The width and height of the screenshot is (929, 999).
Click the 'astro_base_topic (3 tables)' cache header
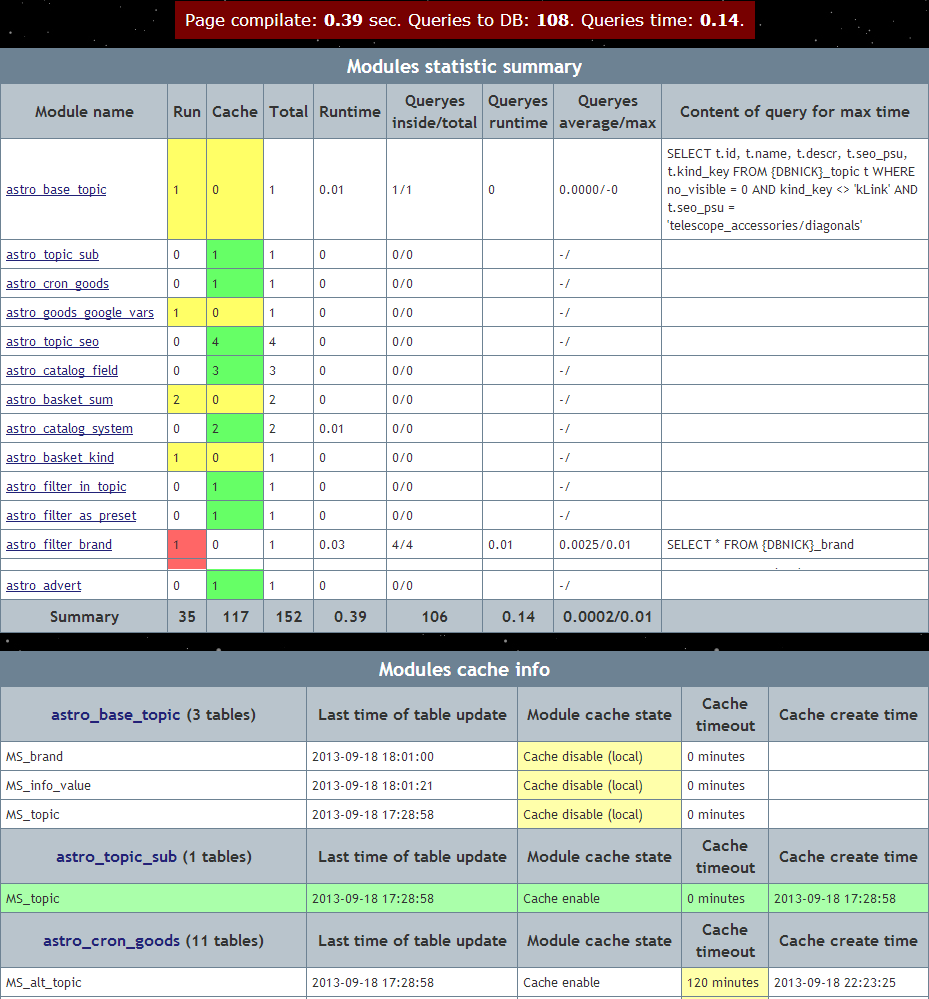(x=154, y=715)
